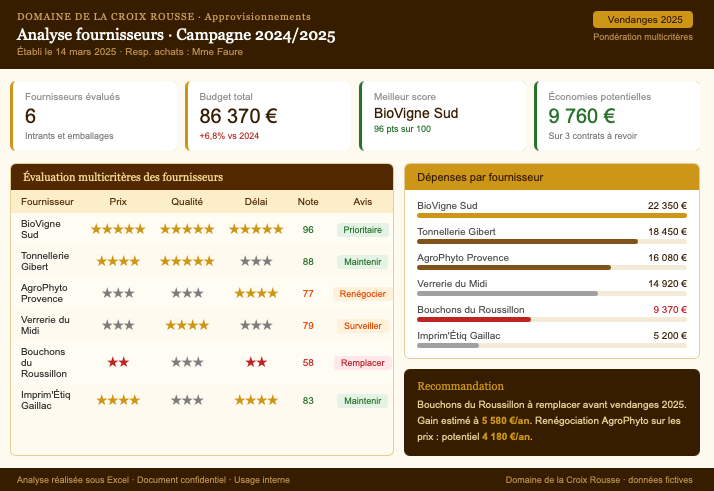Click the Renégocier tag for AgroPhyto Provence
The width and height of the screenshot is (714, 491).
point(362,294)
